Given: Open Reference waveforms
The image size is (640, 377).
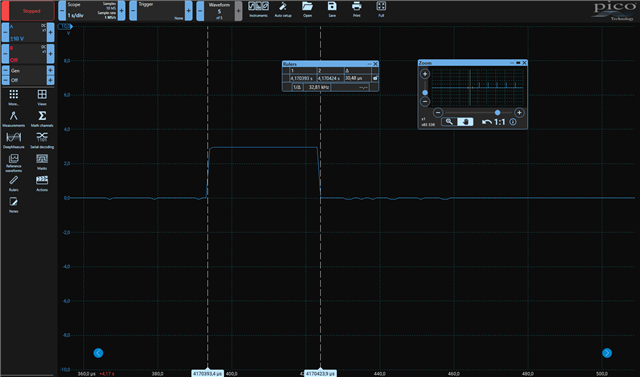Looking at the screenshot, I should [13, 162].
